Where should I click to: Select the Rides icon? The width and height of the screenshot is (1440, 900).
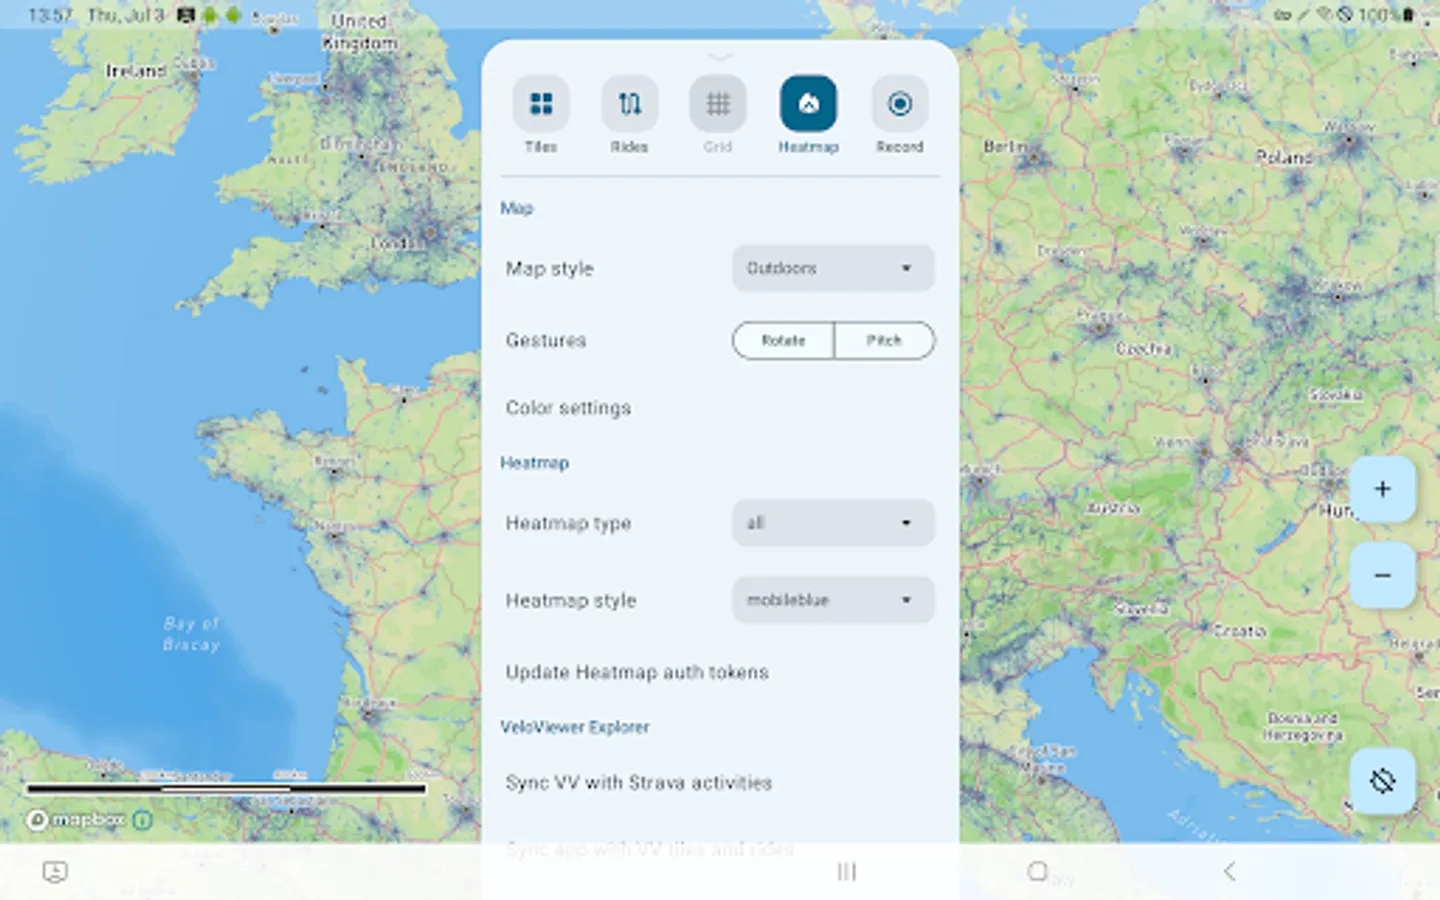pos(629,103)
